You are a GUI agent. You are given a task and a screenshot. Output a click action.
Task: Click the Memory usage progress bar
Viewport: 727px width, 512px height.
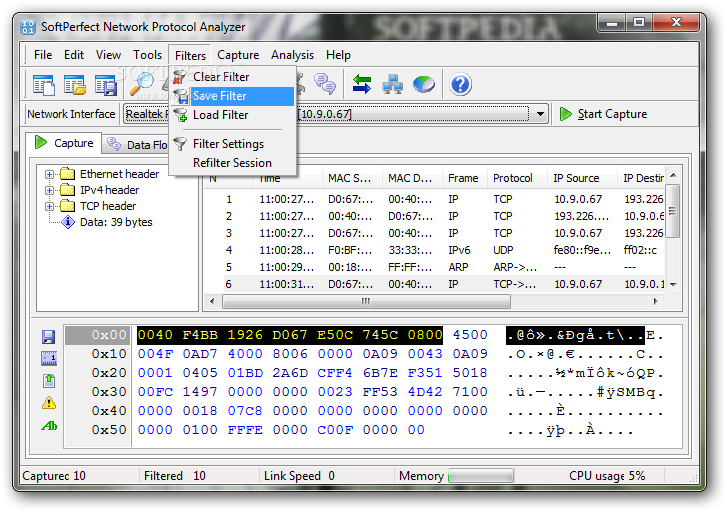point(481,476)
